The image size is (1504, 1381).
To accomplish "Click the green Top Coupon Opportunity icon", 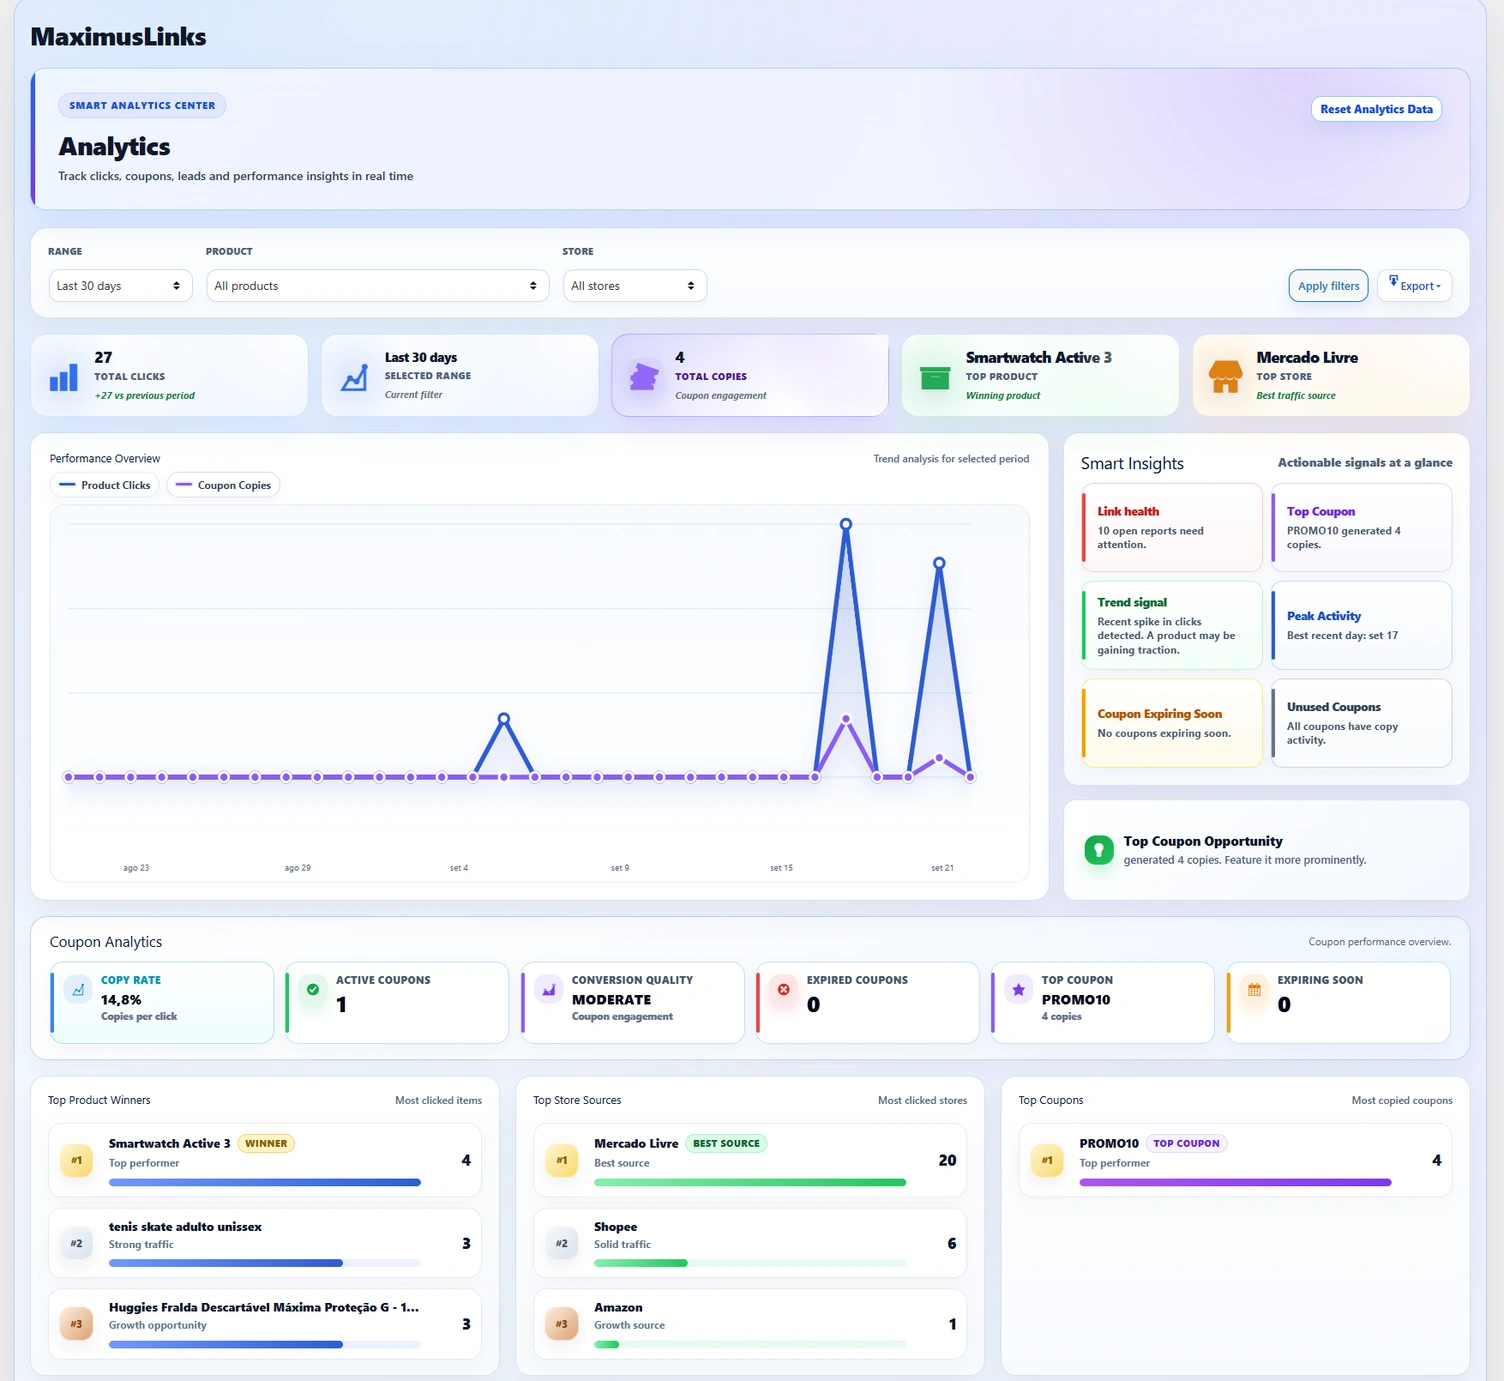I will coord(1099,850).
